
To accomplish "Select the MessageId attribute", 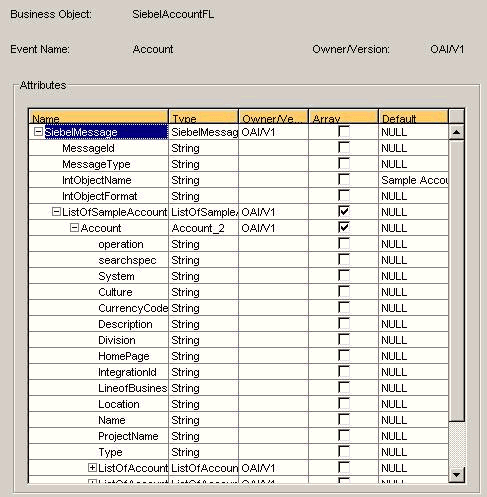I will click(x=88, y=148).
